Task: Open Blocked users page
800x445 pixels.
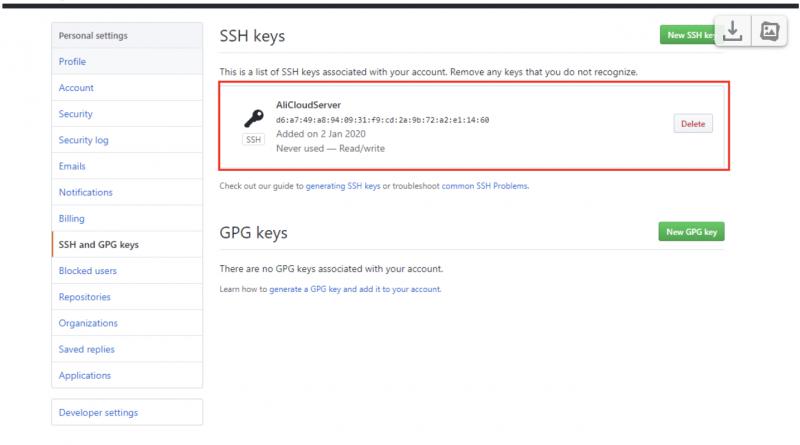Action: 88,271
